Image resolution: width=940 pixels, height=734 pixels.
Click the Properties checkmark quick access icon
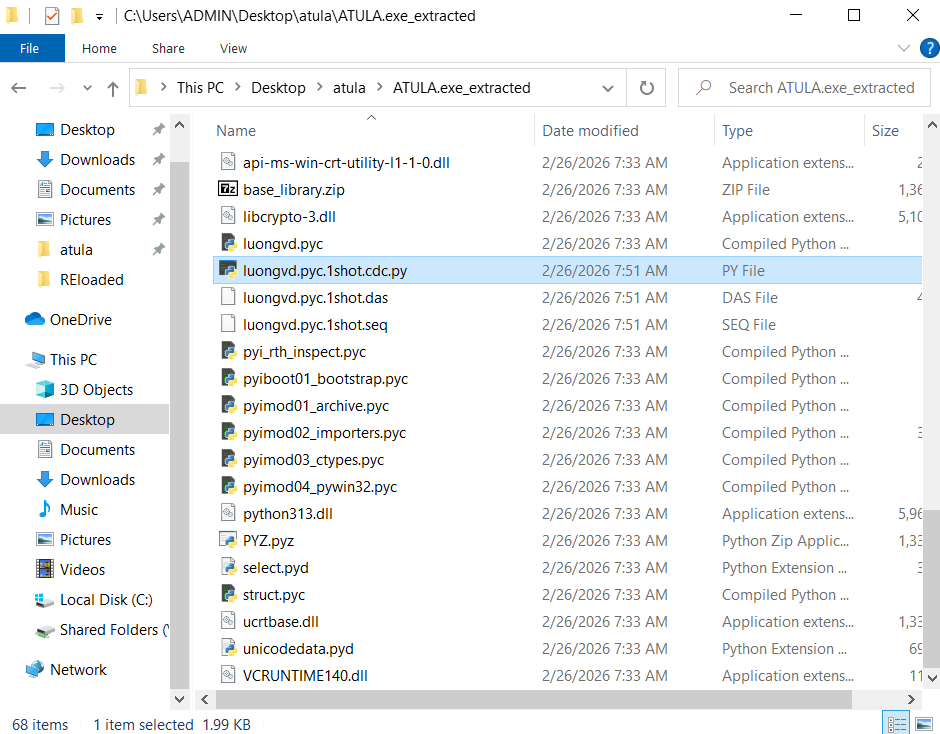52,16
